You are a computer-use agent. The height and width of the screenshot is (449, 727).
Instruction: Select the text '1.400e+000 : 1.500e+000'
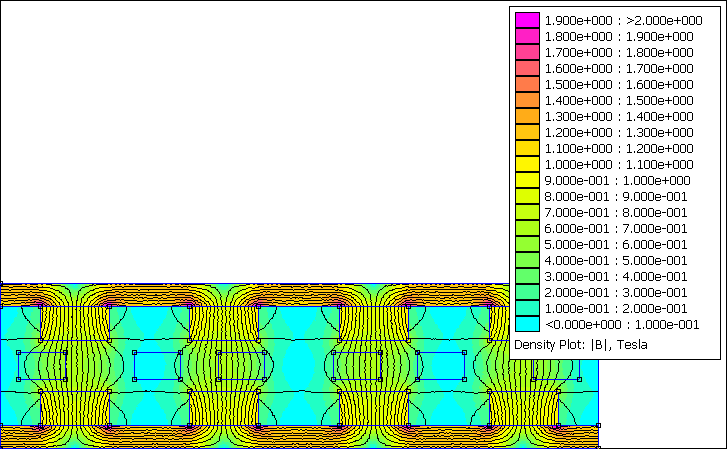coord(619,100)
